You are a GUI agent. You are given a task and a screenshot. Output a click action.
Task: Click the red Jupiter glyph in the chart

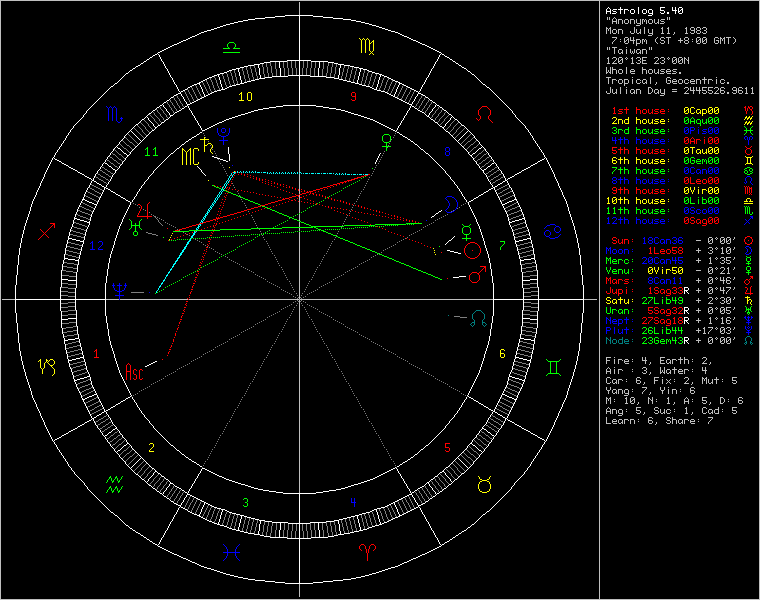click(x=146, y=211)
